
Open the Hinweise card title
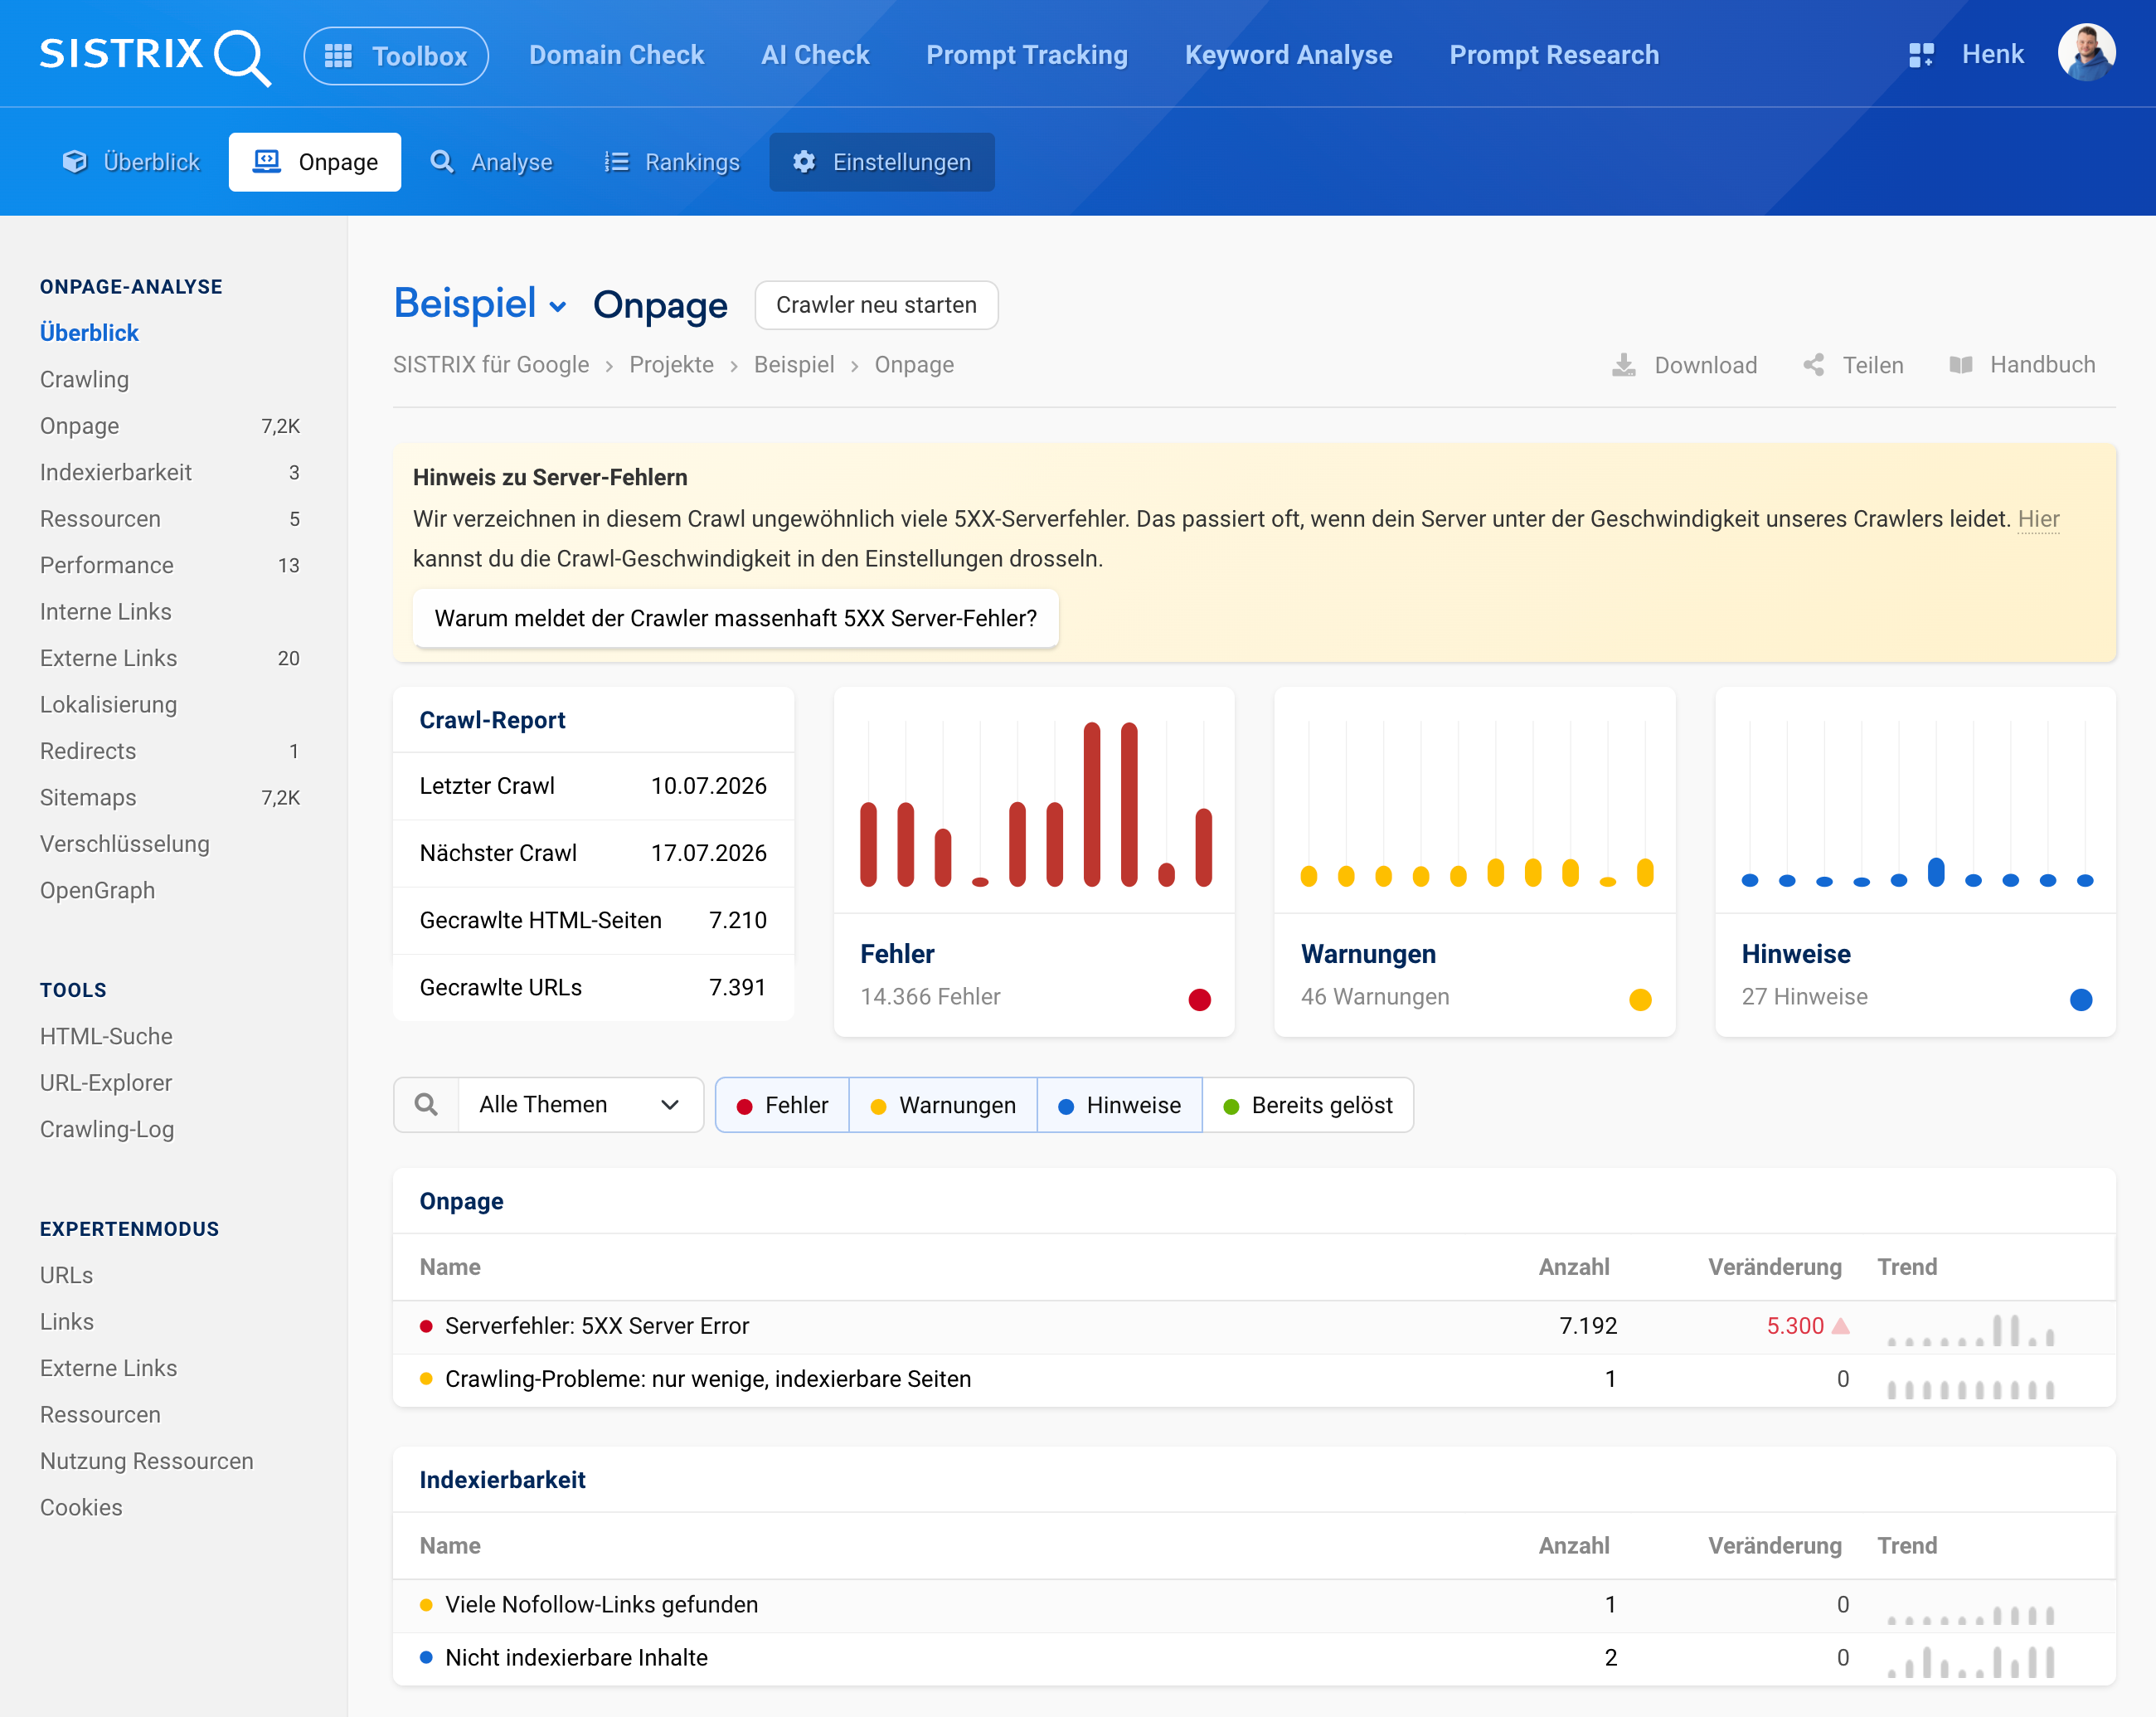[1796, 954]
